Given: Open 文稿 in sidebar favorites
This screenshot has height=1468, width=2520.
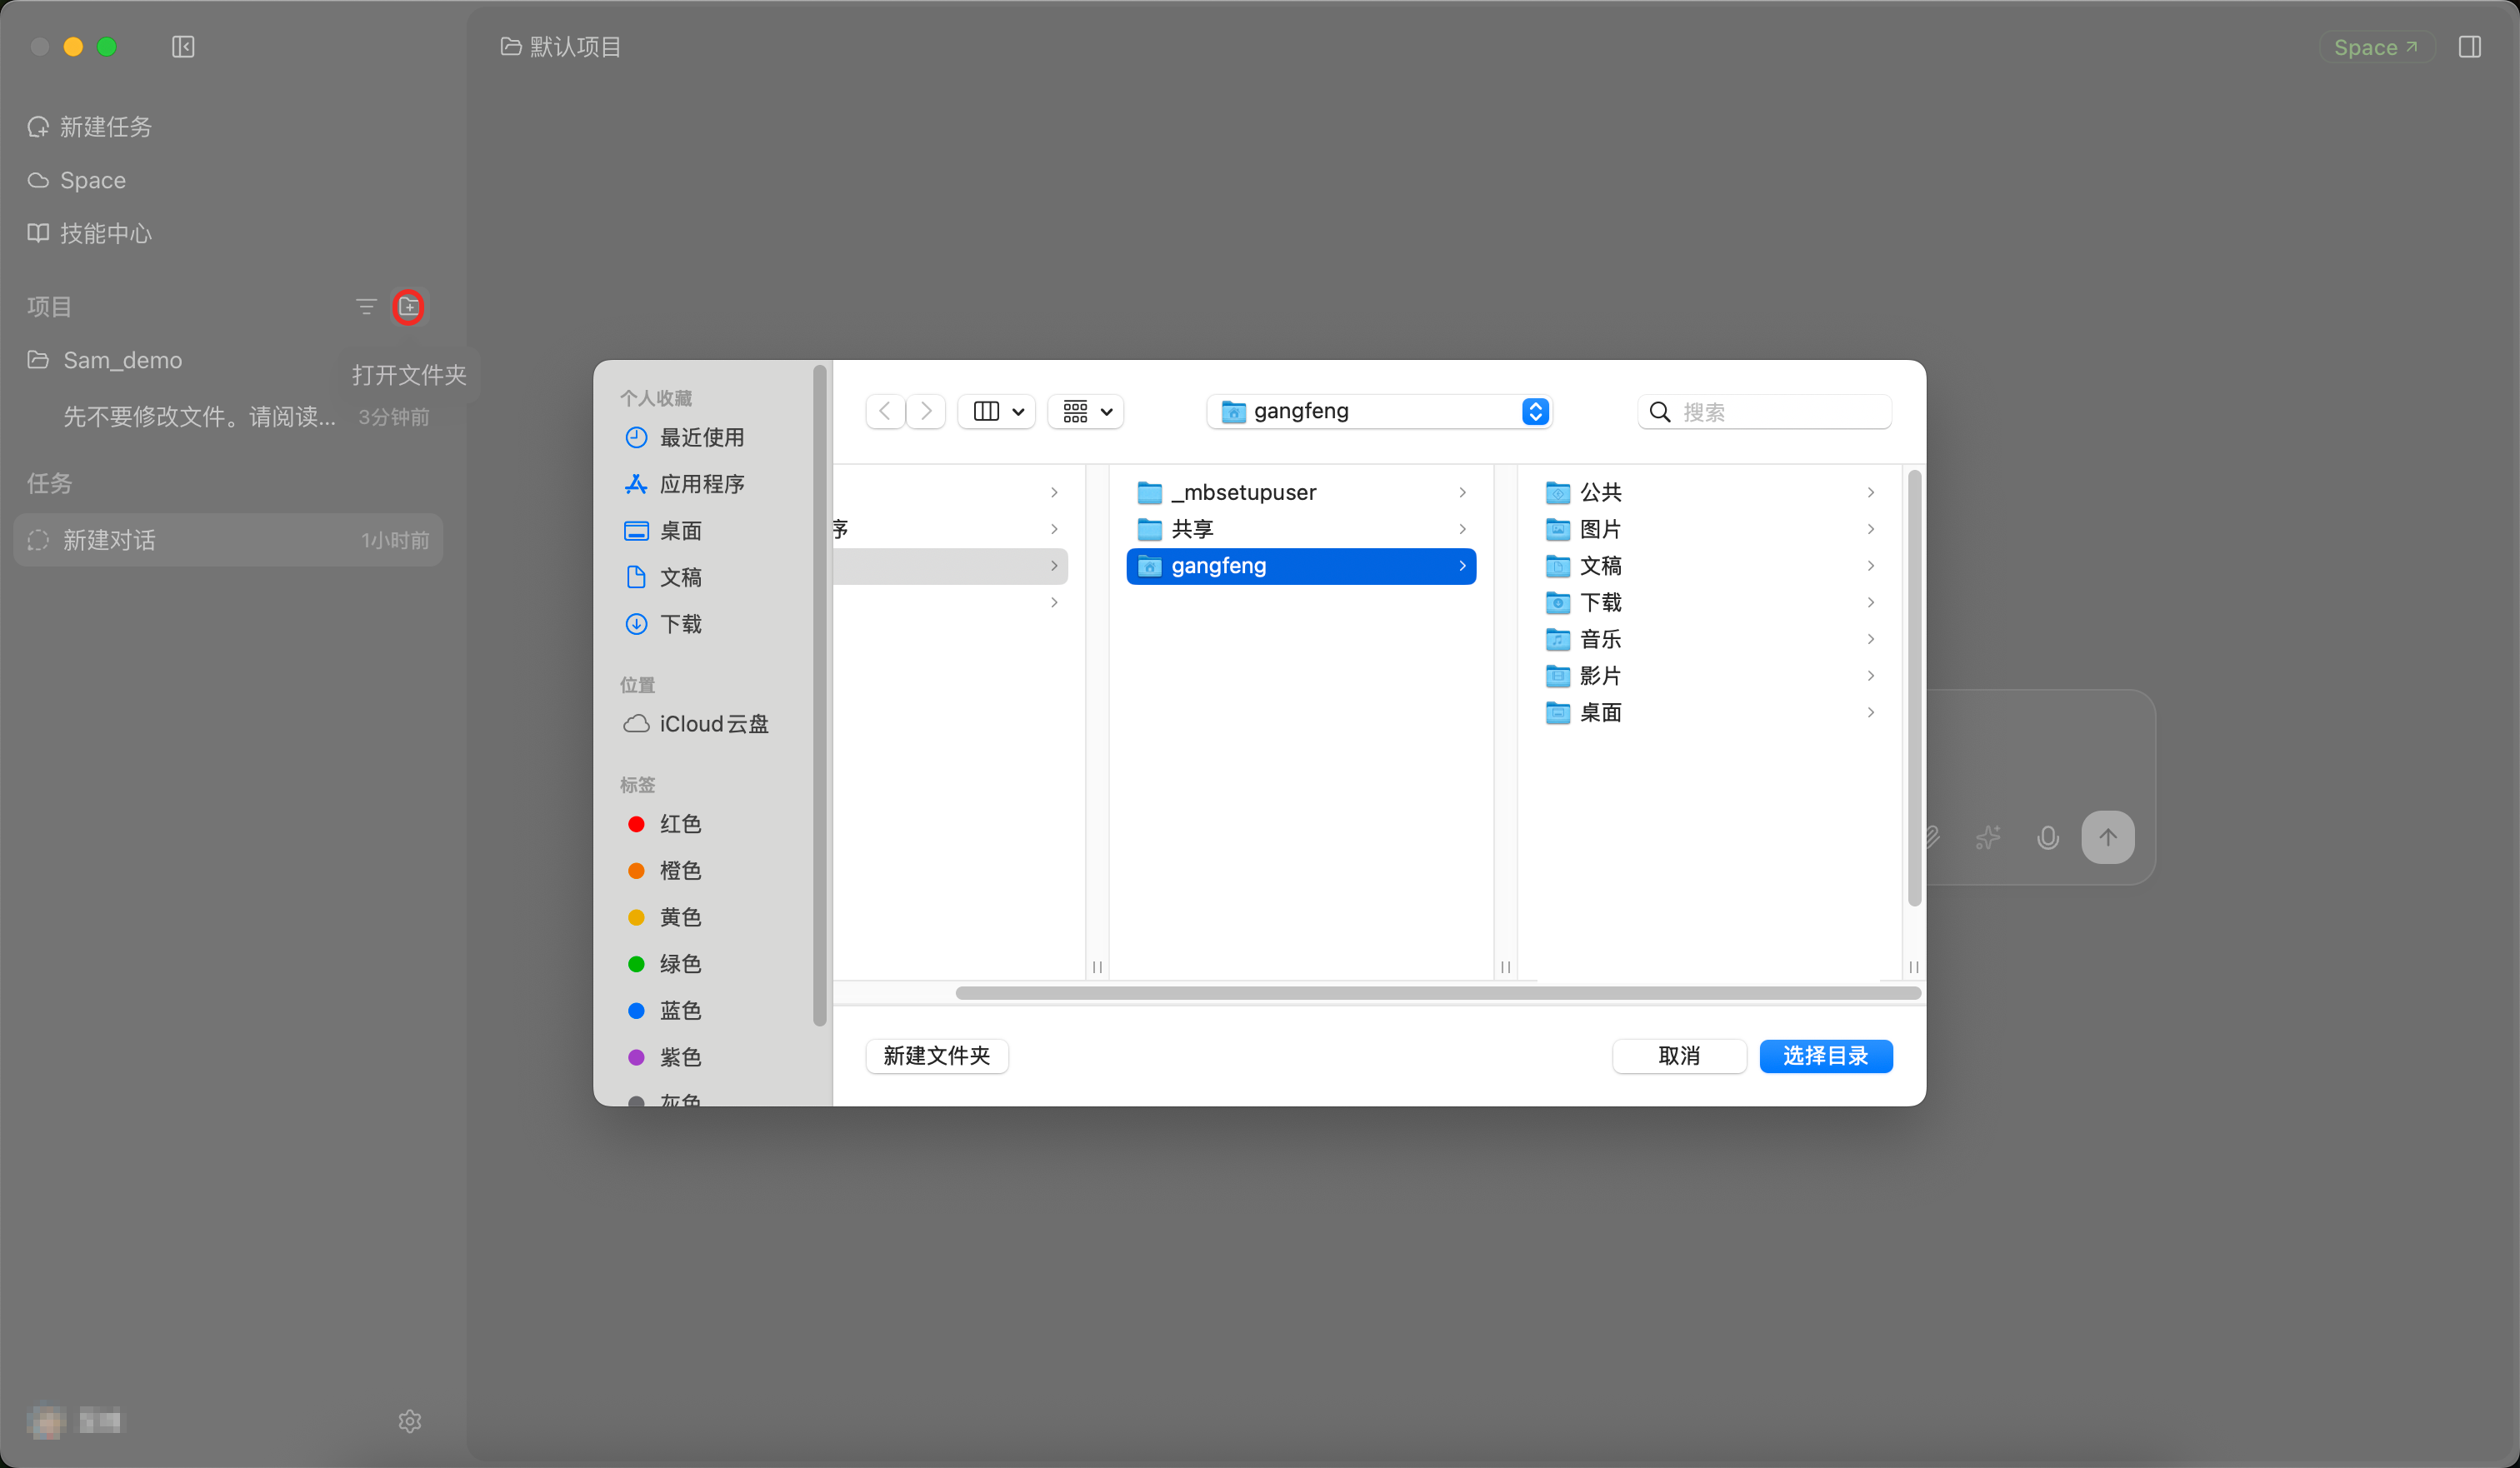Looking at the screenshot, I should (x=663, y=577).
